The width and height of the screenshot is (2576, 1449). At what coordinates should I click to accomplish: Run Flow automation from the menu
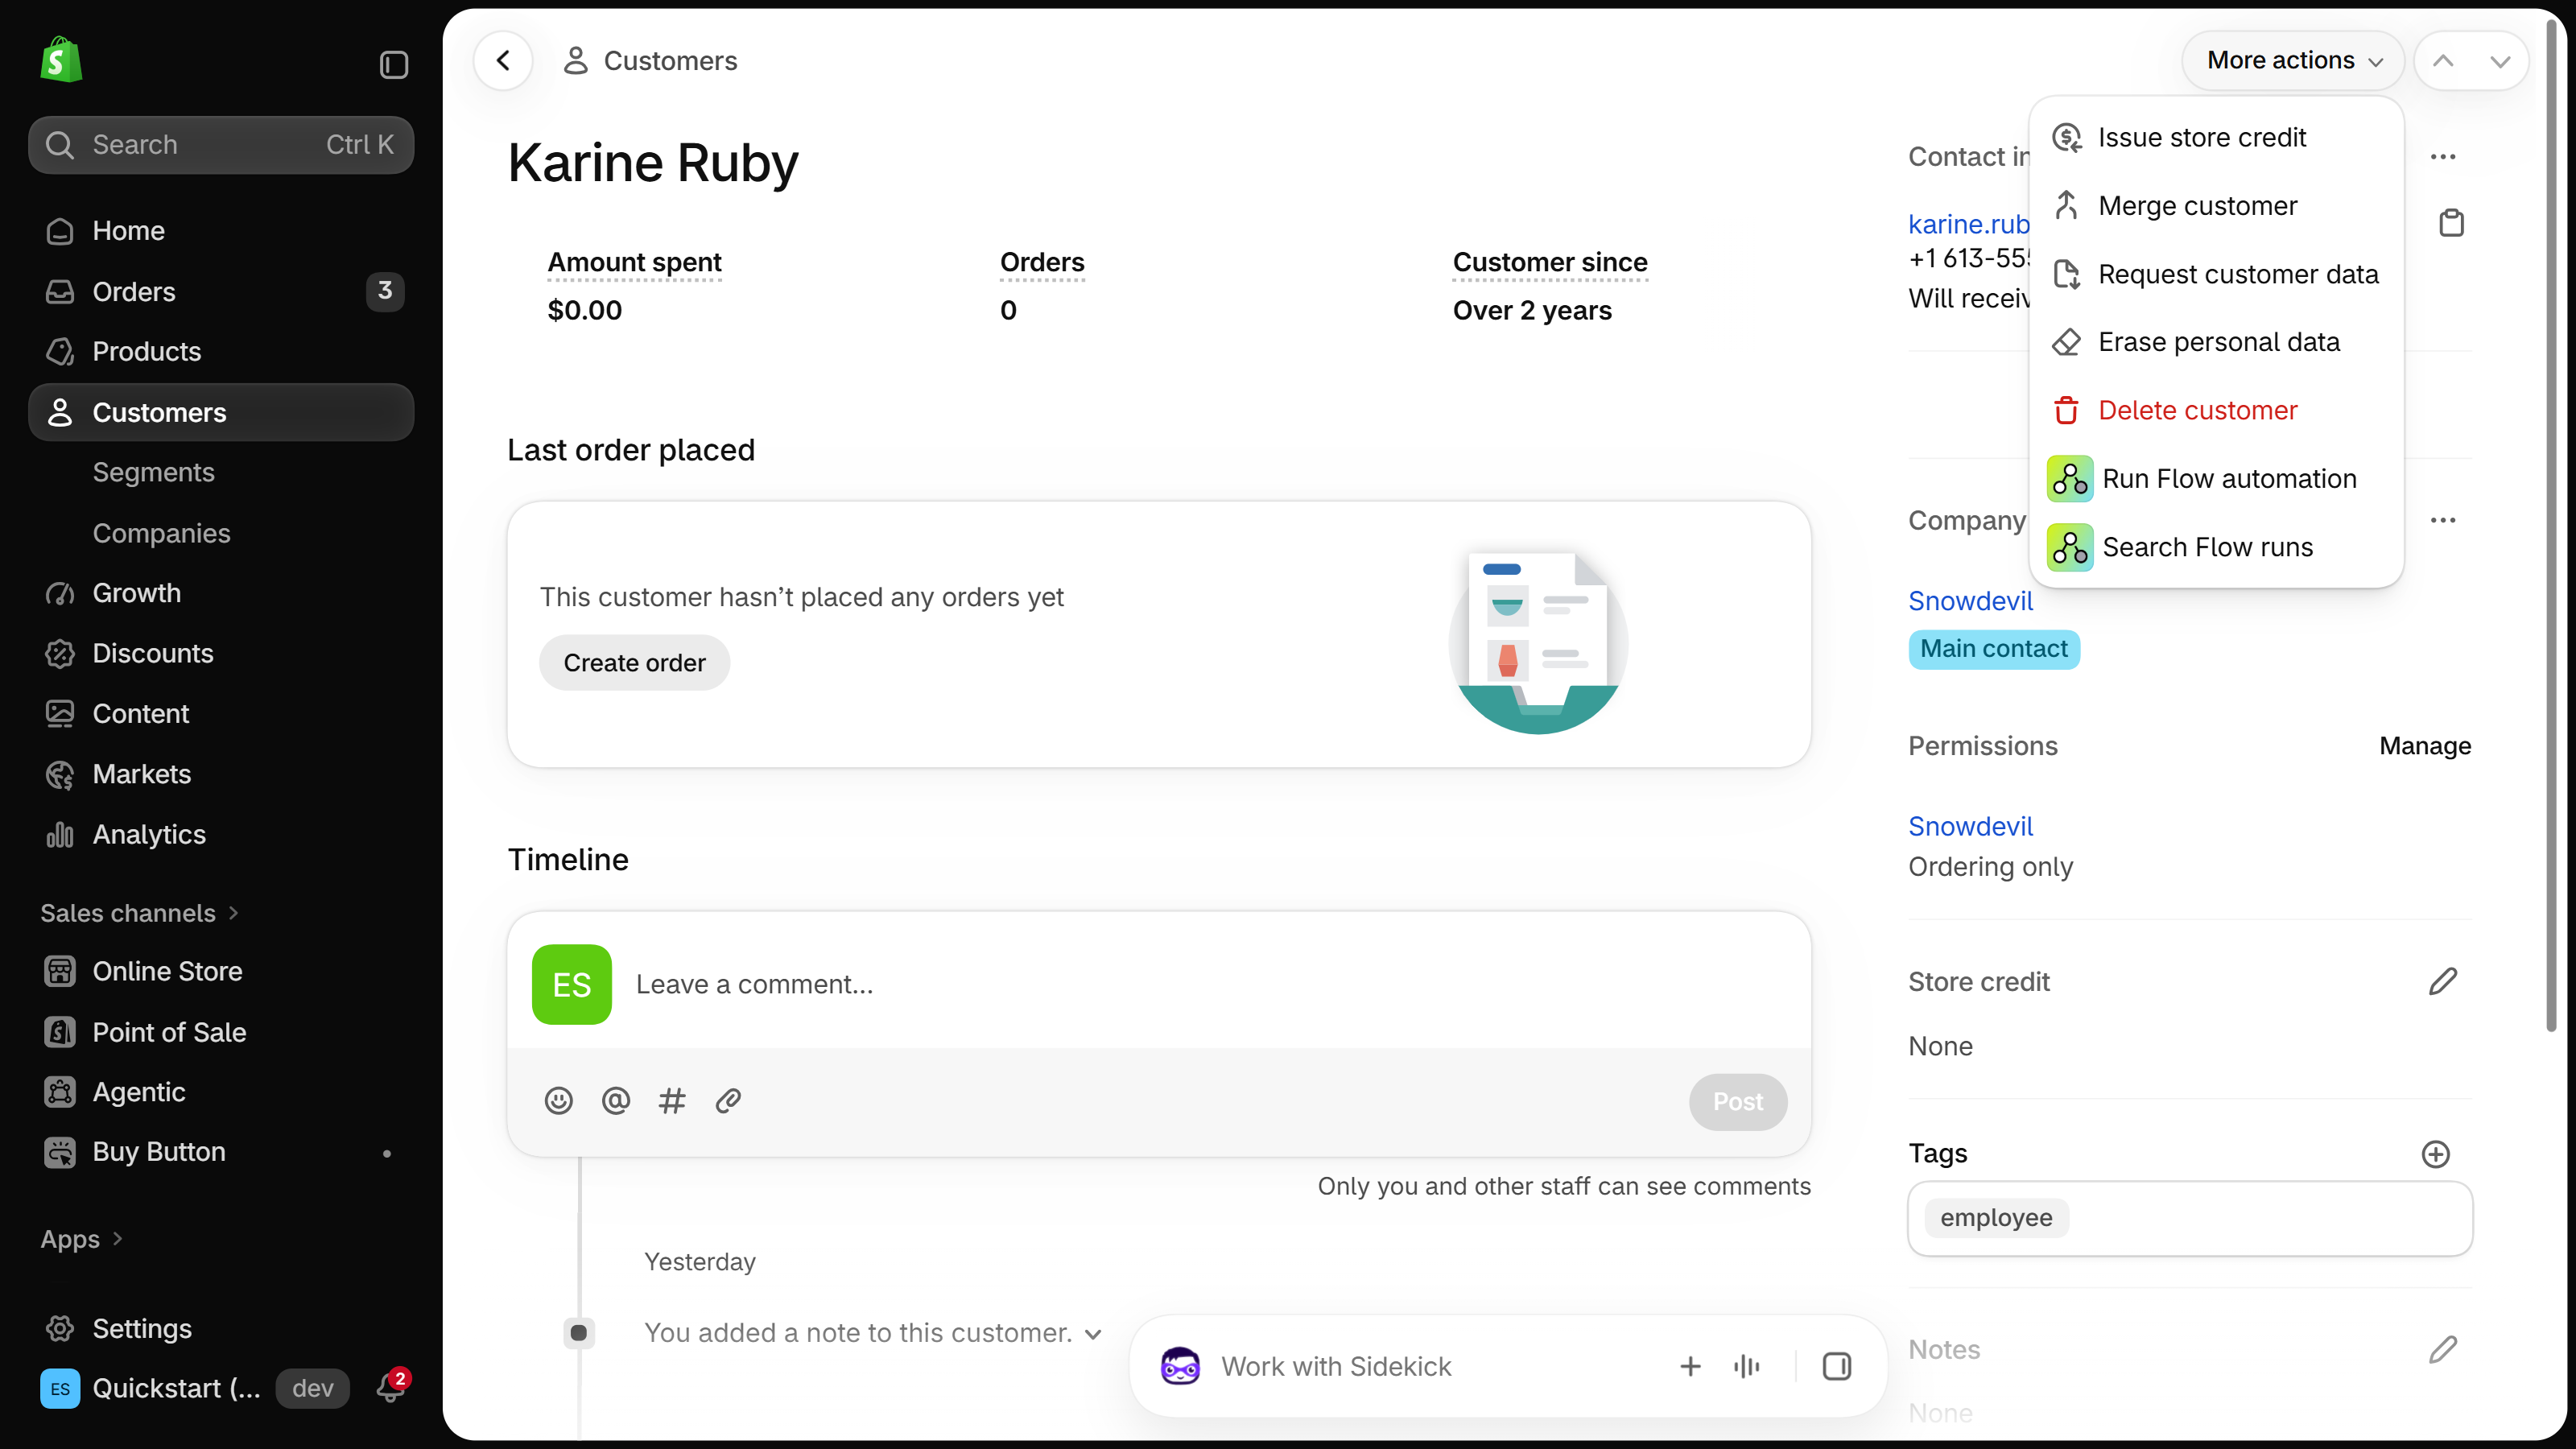point(2216,478)
